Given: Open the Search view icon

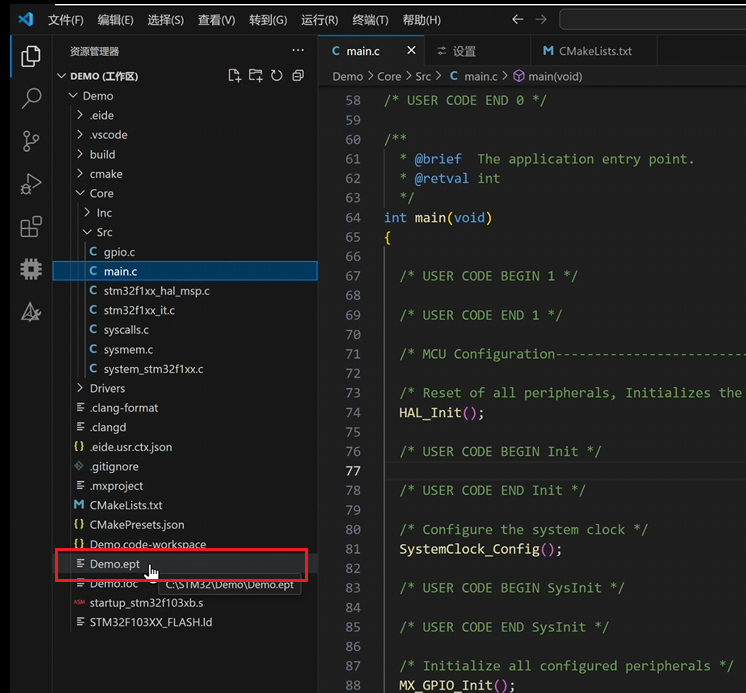Looking at the screenshot, I should tap(31, 98).
